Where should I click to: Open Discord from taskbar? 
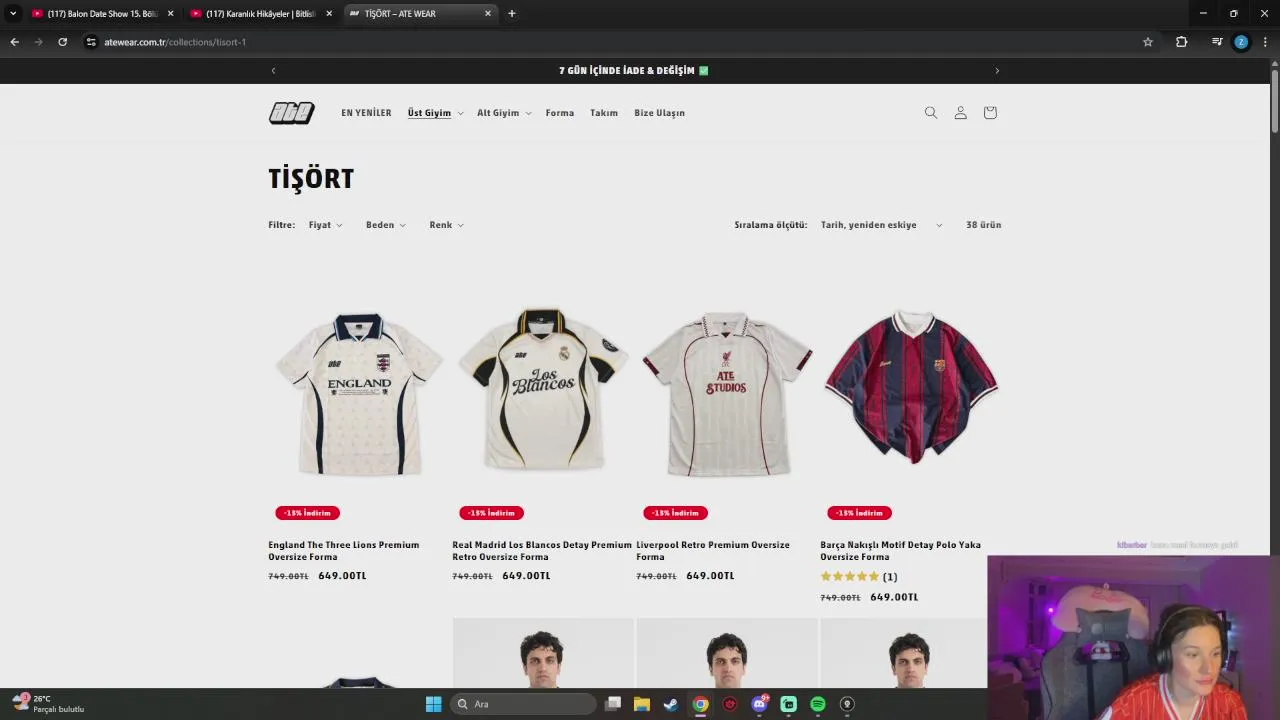click(759, 704)
